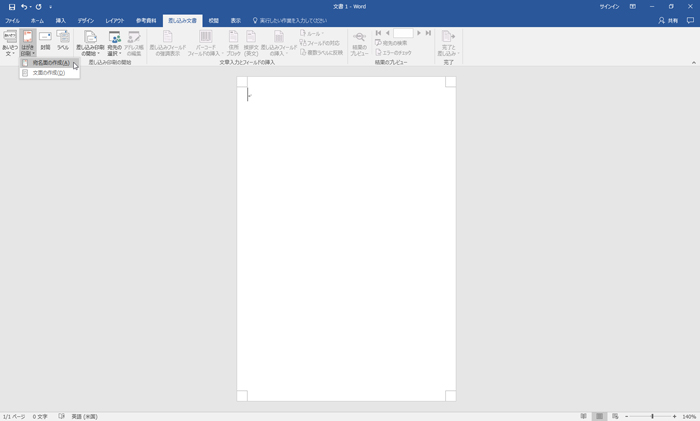Click the spelling proofing icon in status bar
Viewport: 700px width, 421px height.
[62, 416]
